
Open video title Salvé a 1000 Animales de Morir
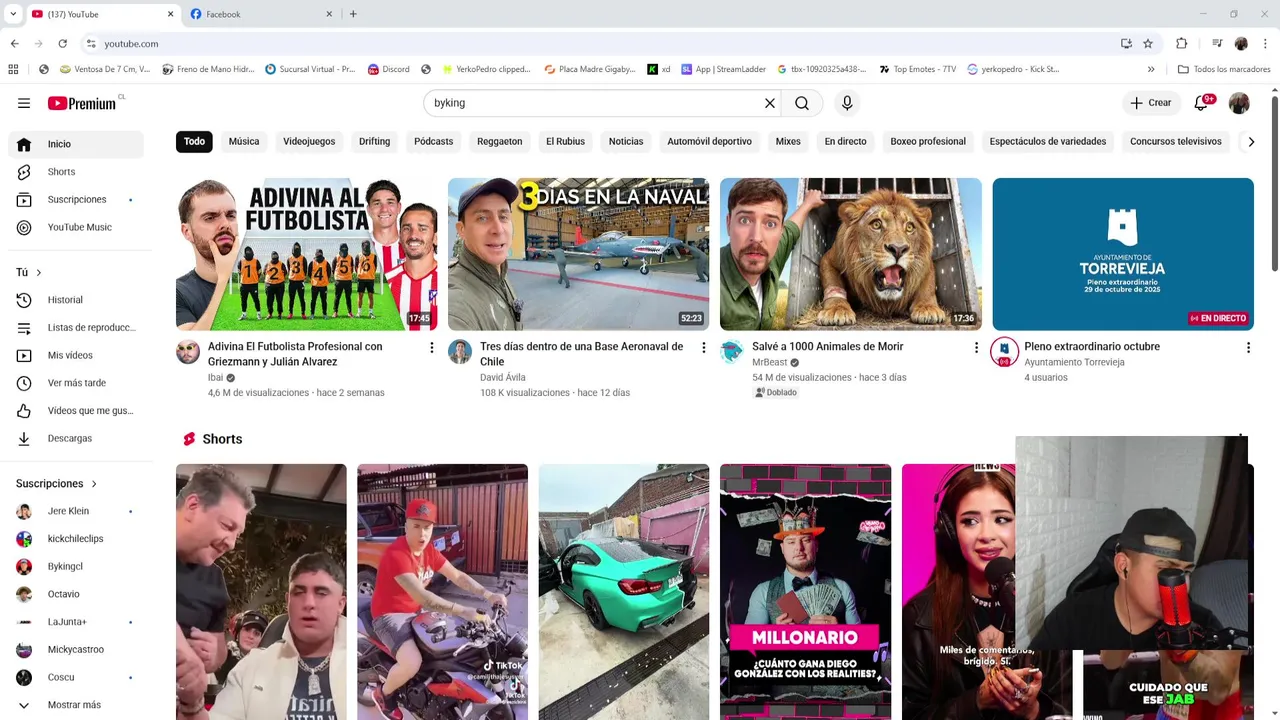pos(828,347)
